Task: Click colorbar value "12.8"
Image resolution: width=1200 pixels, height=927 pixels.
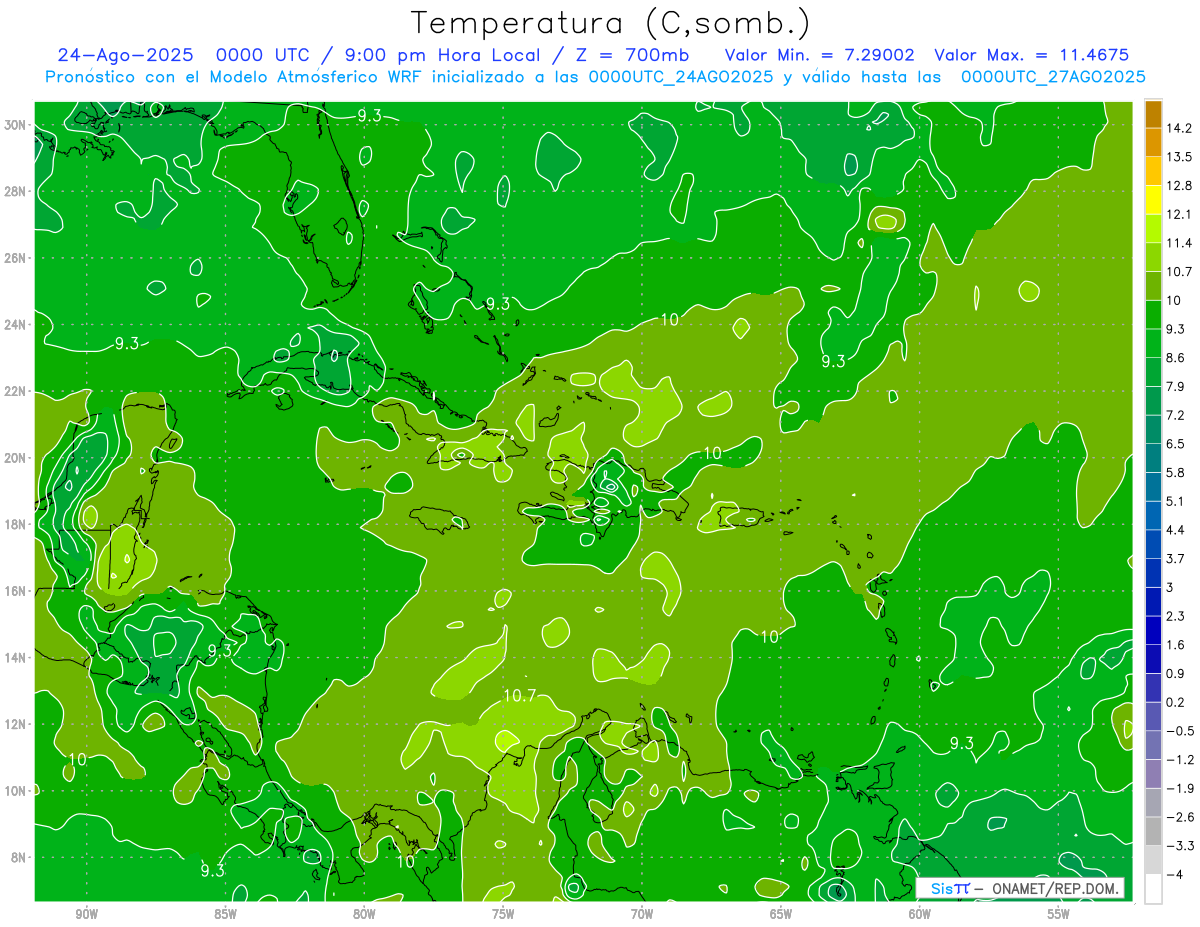Action: 1178,186
